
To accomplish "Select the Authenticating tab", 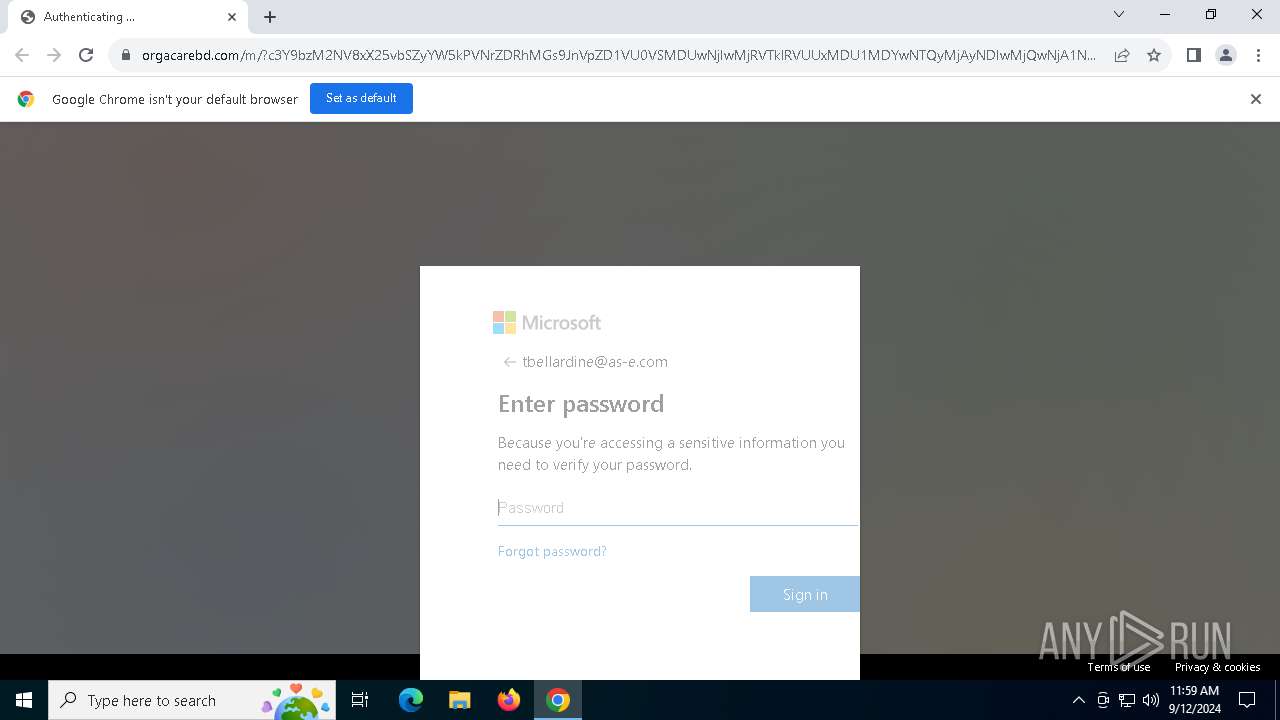I will click(x=127, y=17).
